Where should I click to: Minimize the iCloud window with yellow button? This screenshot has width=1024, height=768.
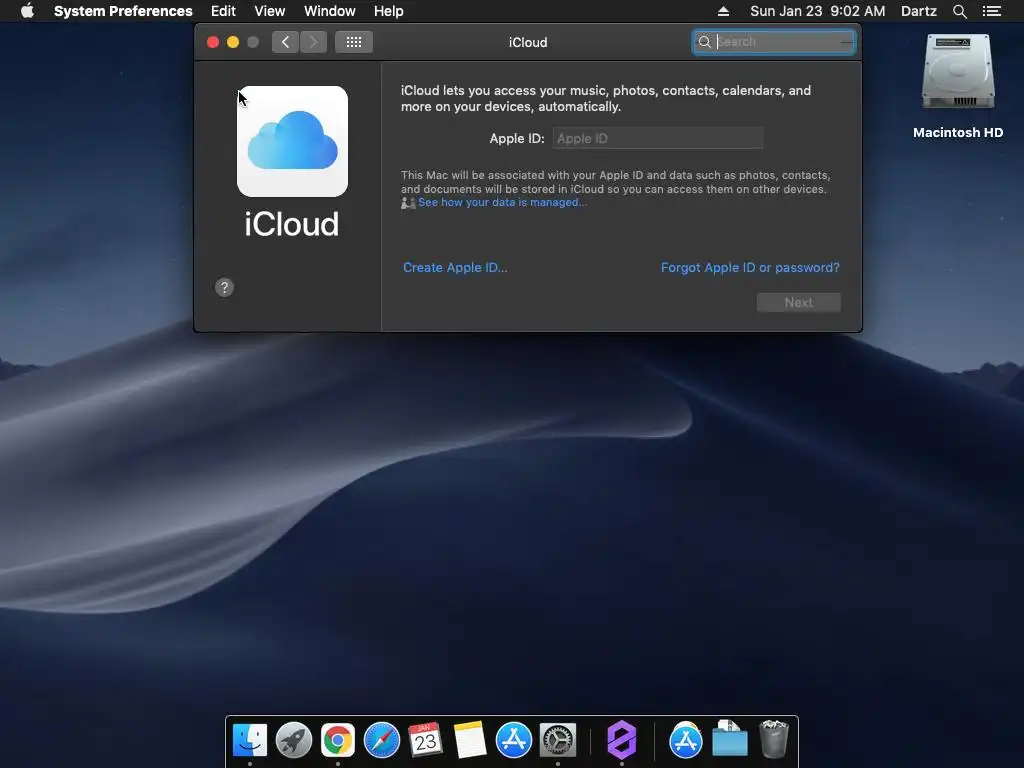[x=232, y=42]
